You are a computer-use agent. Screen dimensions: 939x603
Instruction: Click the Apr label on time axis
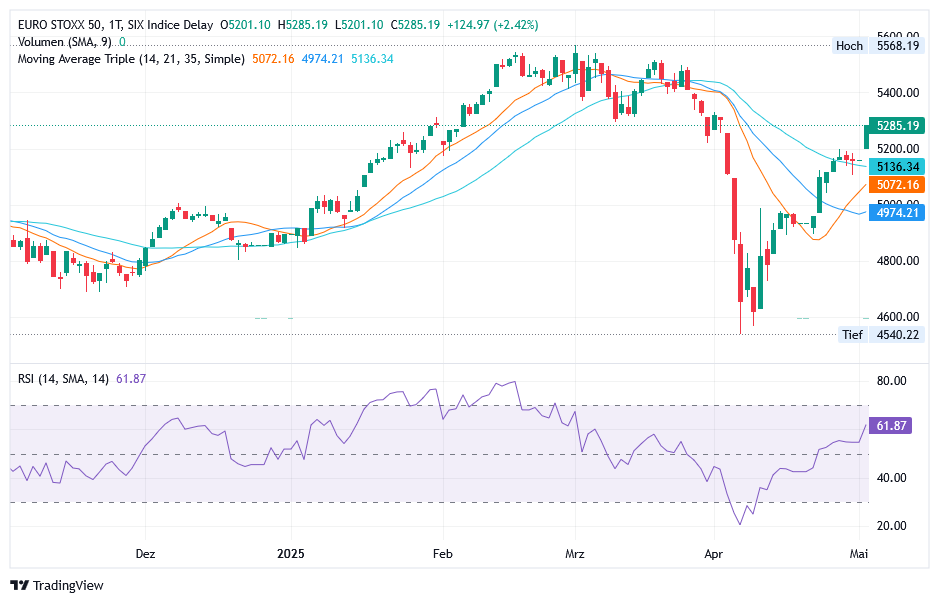(714, 553)
